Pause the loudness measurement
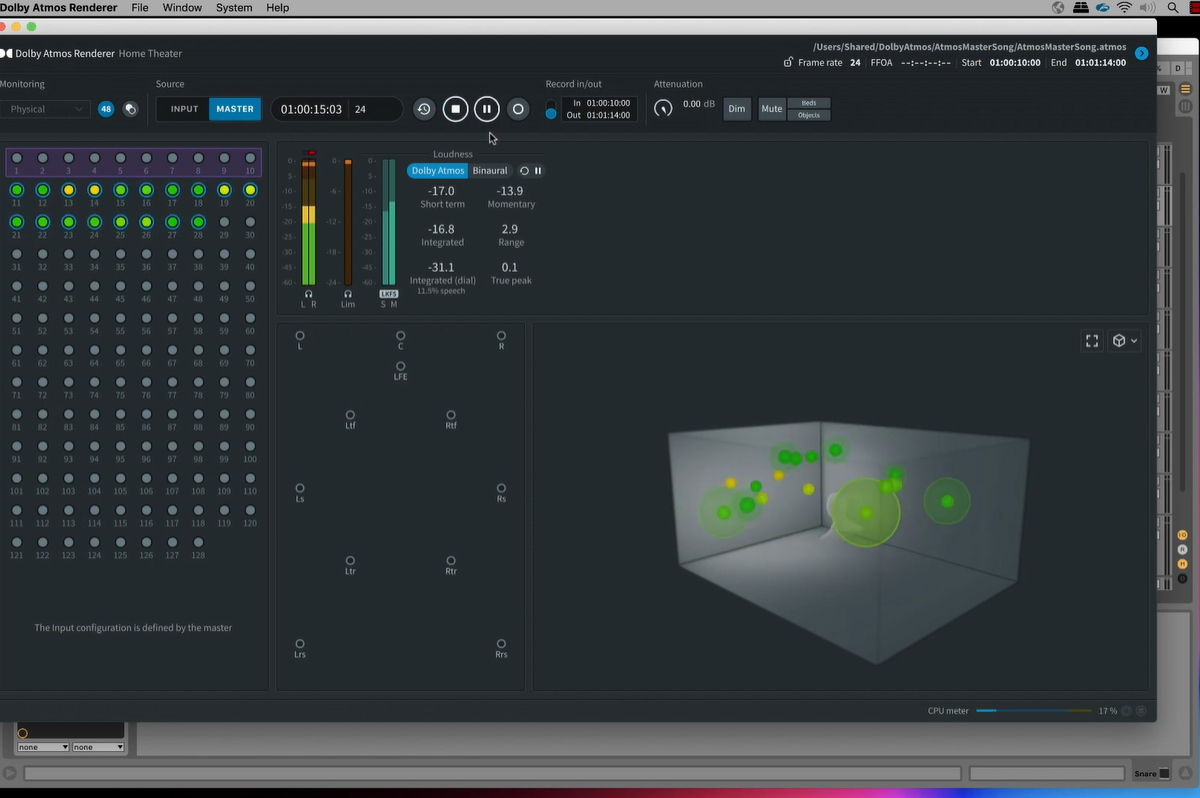The image size is (1200, 798). coord(538,171)
